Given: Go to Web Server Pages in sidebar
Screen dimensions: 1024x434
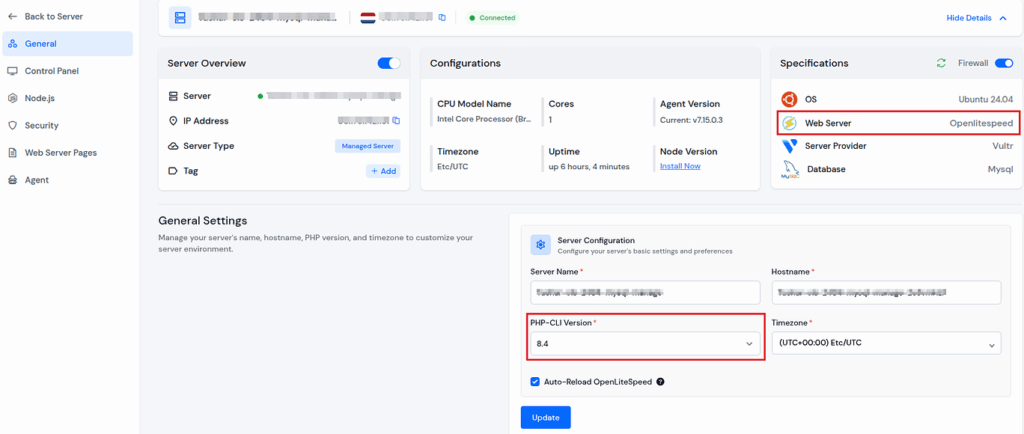Looking at the screenshot, I should 60,153.
